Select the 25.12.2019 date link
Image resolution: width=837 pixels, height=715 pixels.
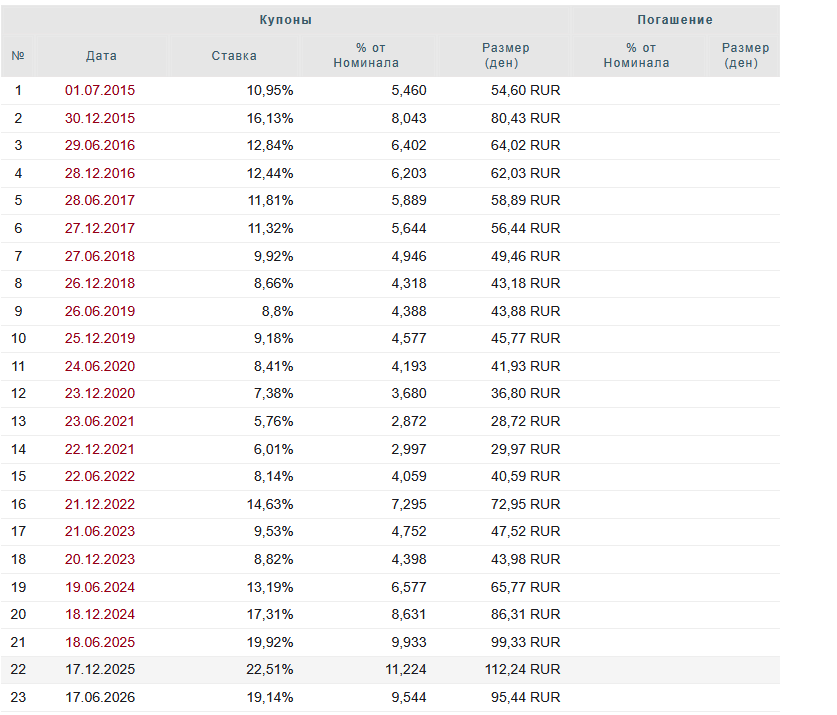tap(100, 338)
